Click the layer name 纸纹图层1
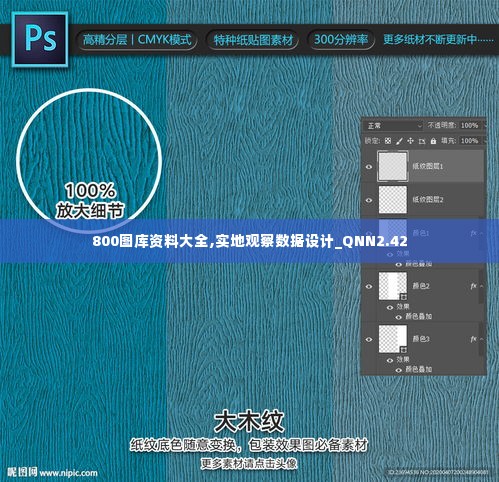This screenshot has width=499, height=482. [x=428, y=166]
